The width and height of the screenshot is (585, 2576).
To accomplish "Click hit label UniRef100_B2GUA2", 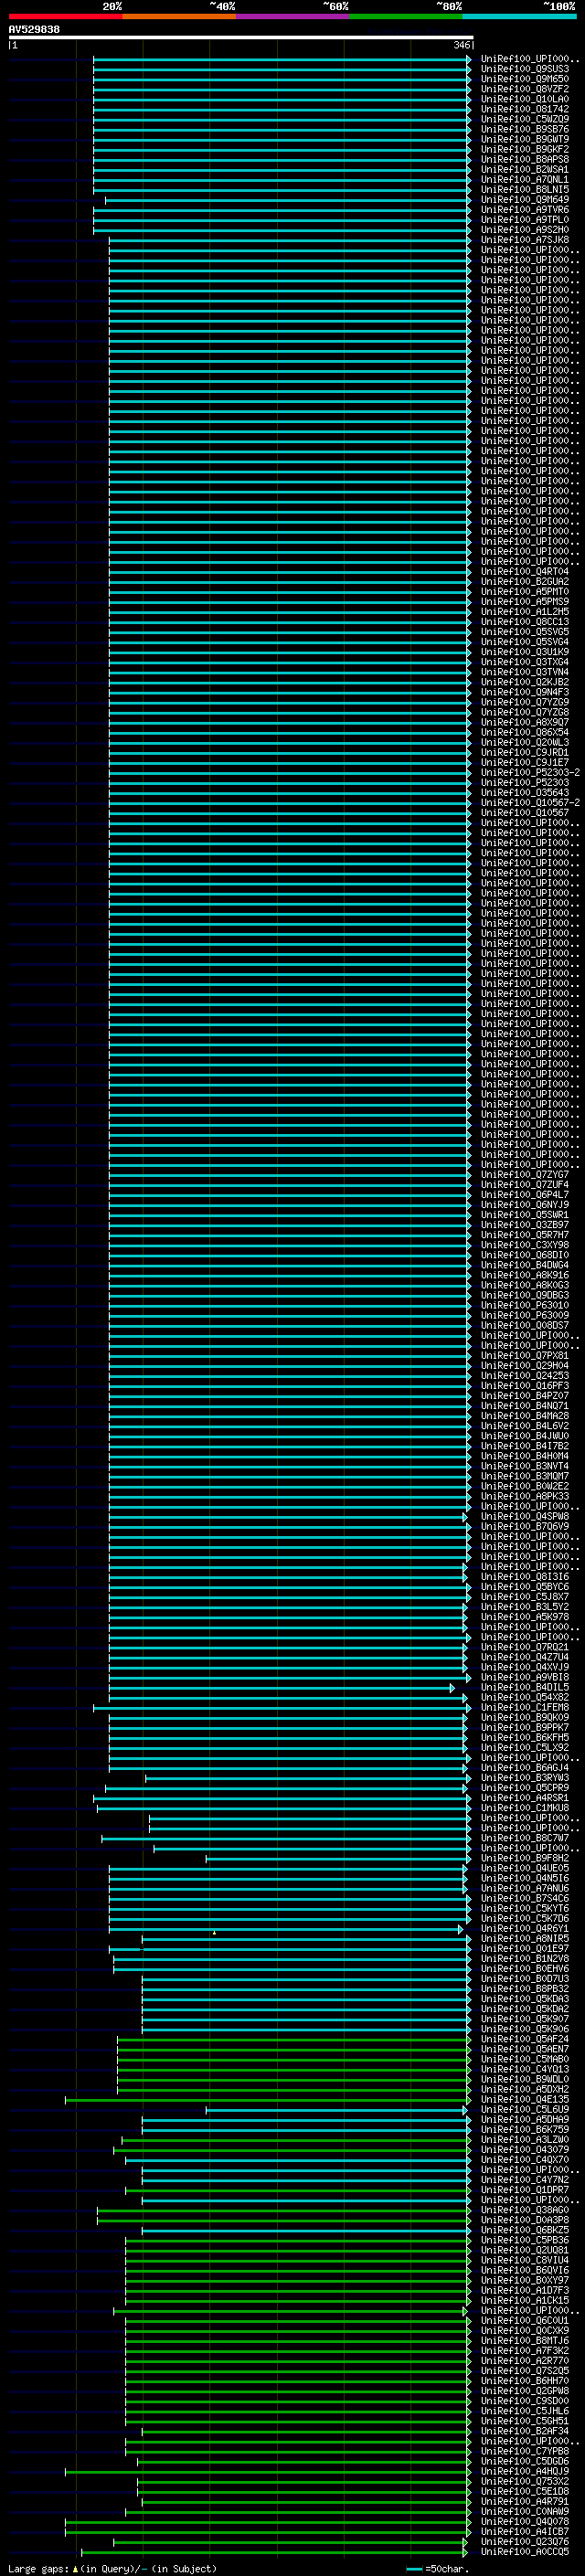I will tap(525, 582).
